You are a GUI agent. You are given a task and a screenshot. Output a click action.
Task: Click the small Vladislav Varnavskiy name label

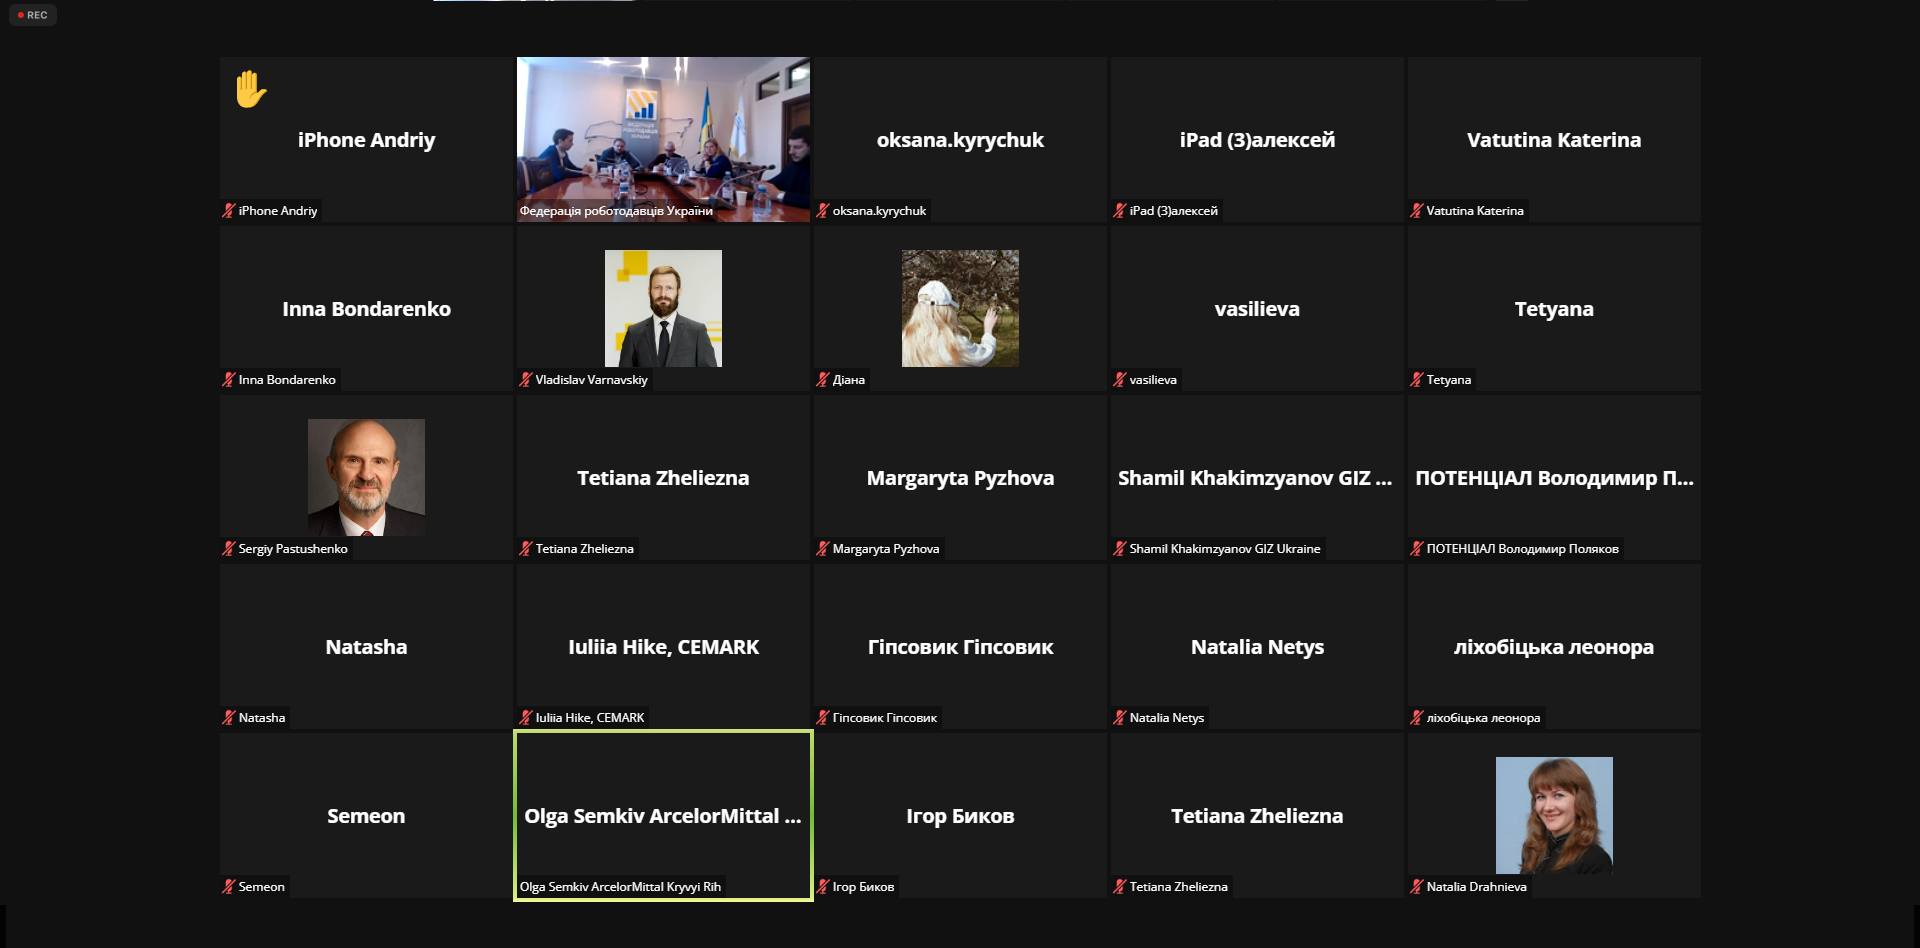[x=591, y=380]
